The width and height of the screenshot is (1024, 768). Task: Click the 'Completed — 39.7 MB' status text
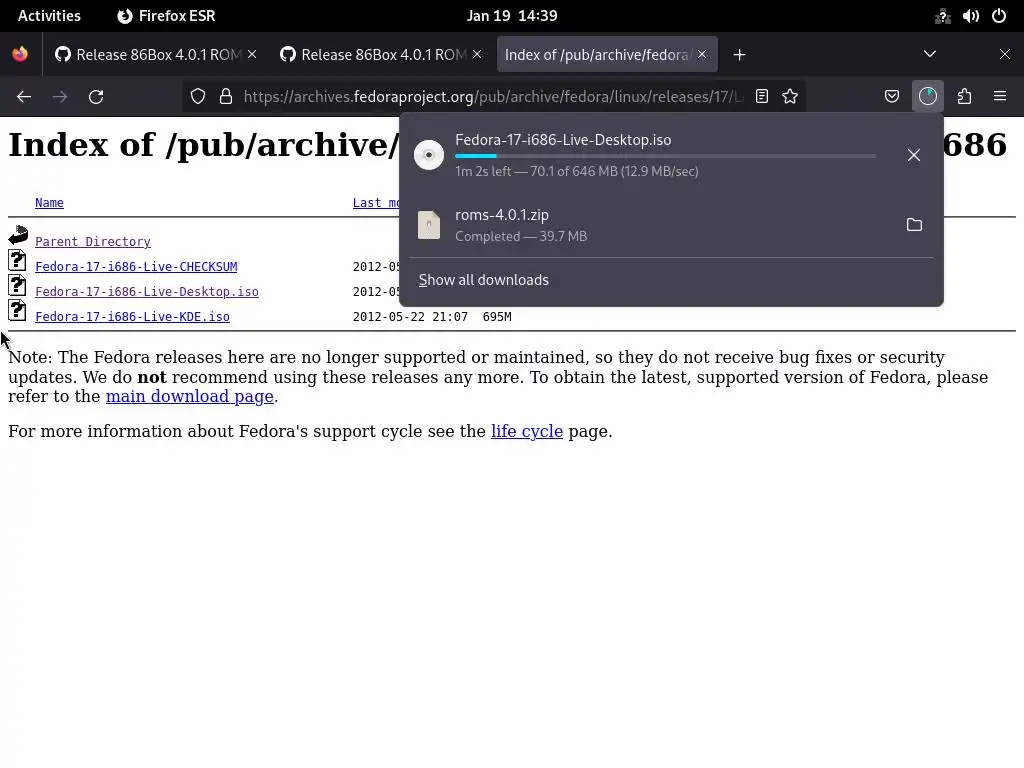(x=521, y=236)
